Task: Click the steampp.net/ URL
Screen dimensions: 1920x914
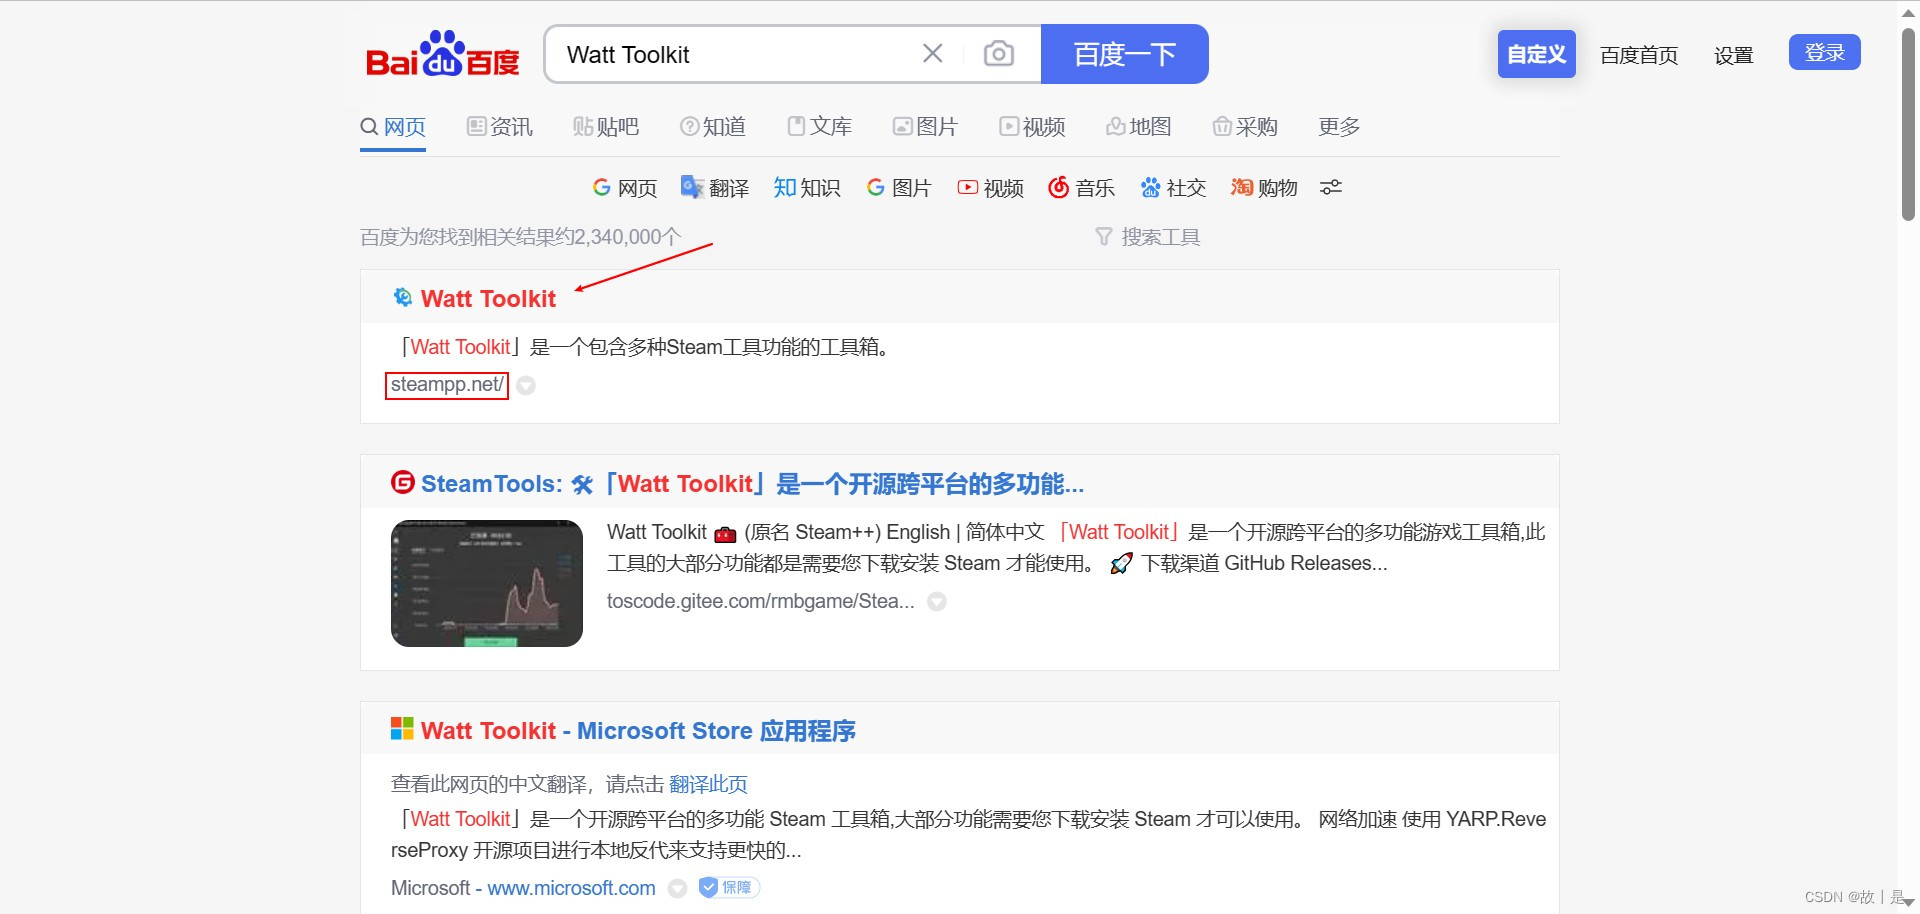Action: coord(447,385)
